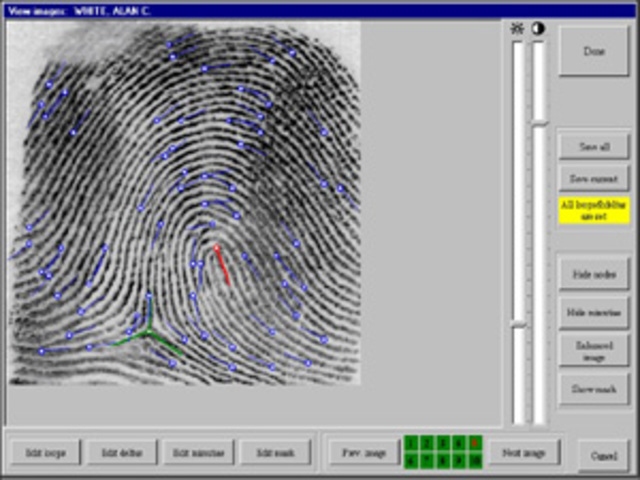The height and width of the screenshot is (480, 640).
Task: Click the yellow loops and deltas status label
Action: [594, 211]
